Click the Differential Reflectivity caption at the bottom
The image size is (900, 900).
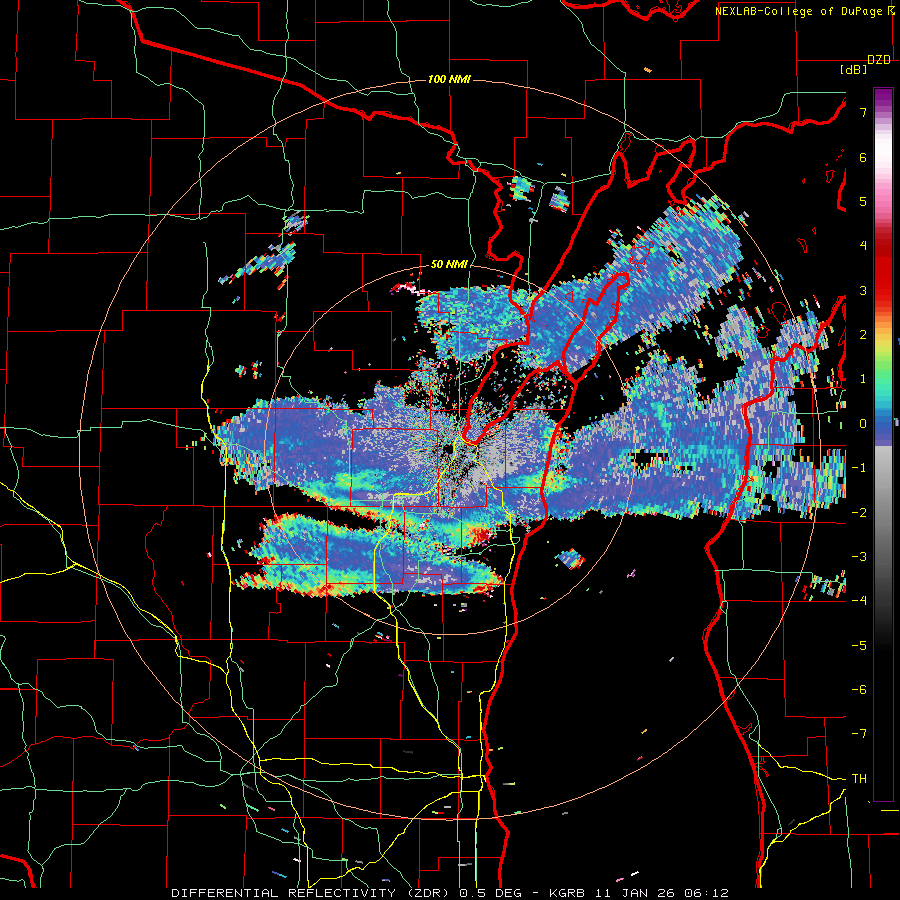[450, 893]
